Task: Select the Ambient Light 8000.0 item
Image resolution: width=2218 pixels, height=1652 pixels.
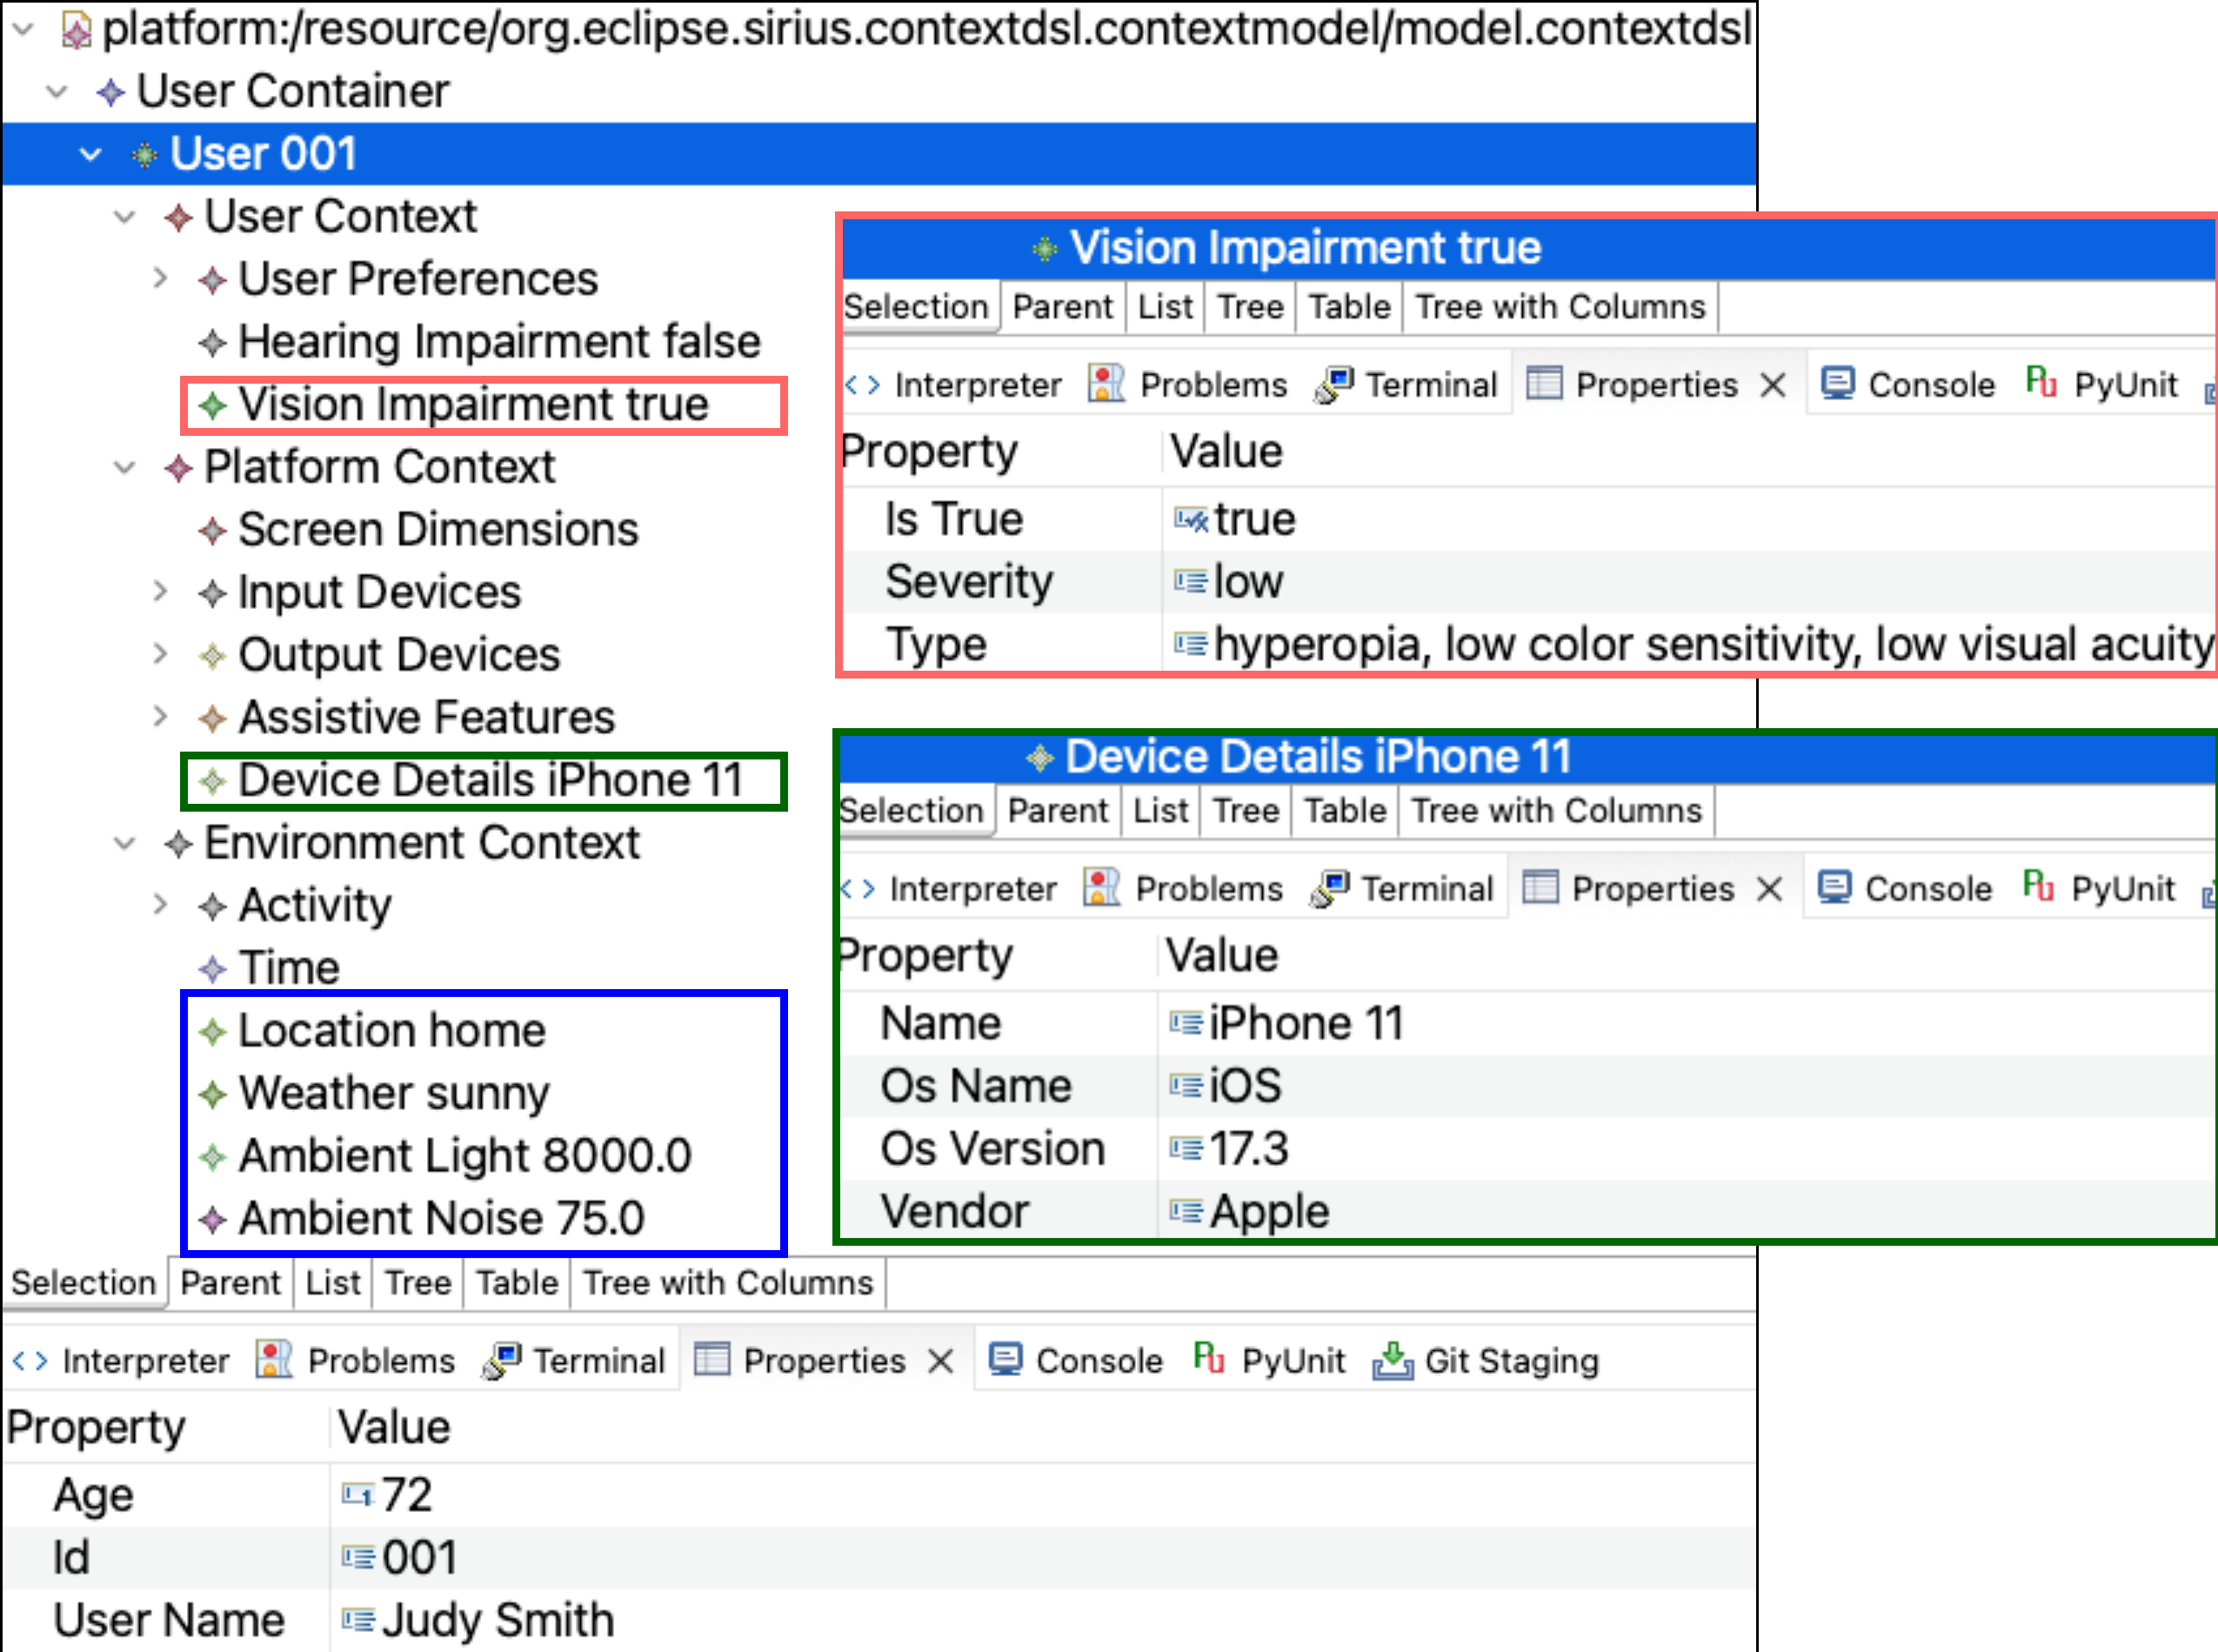Action: (x=464, y=1156)
